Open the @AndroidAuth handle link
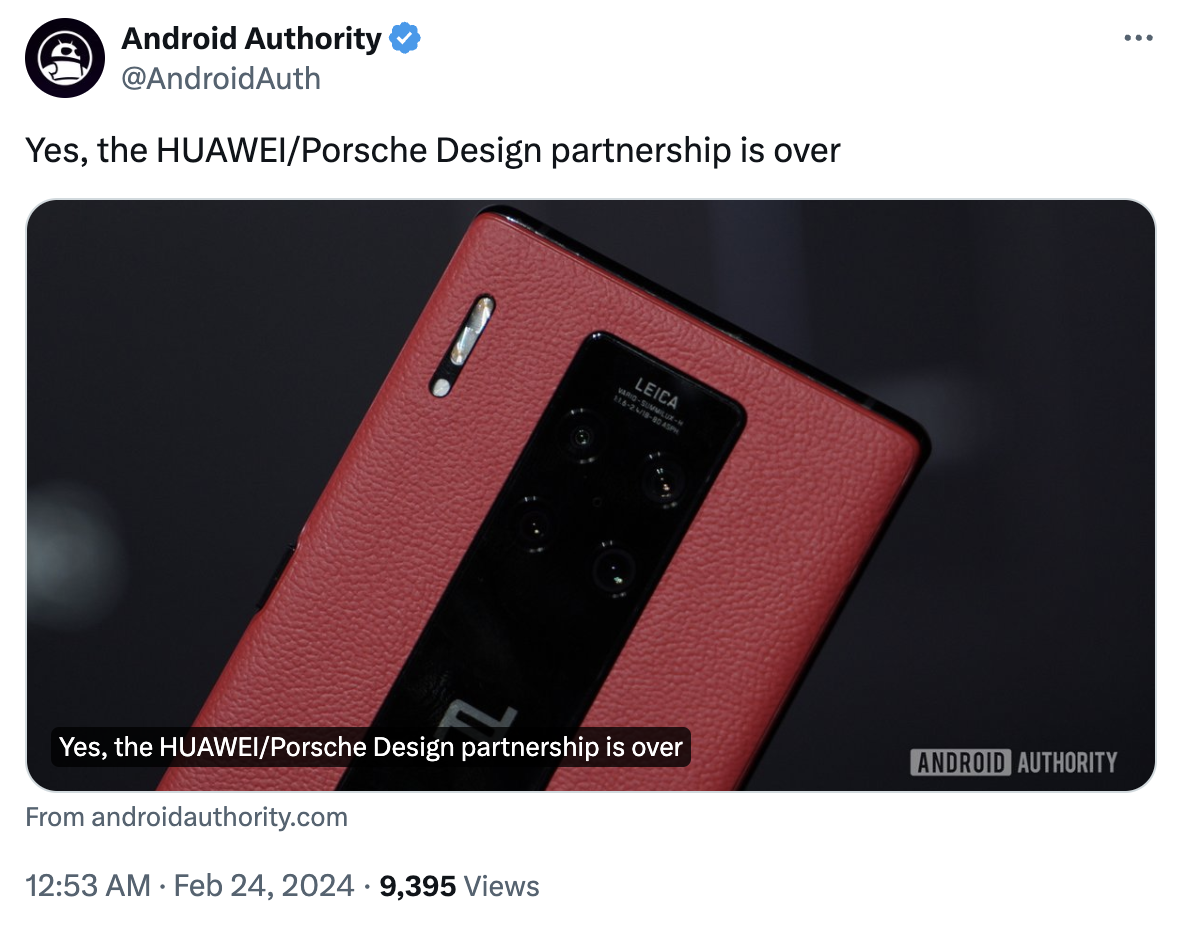 click(x=221, y=78)
